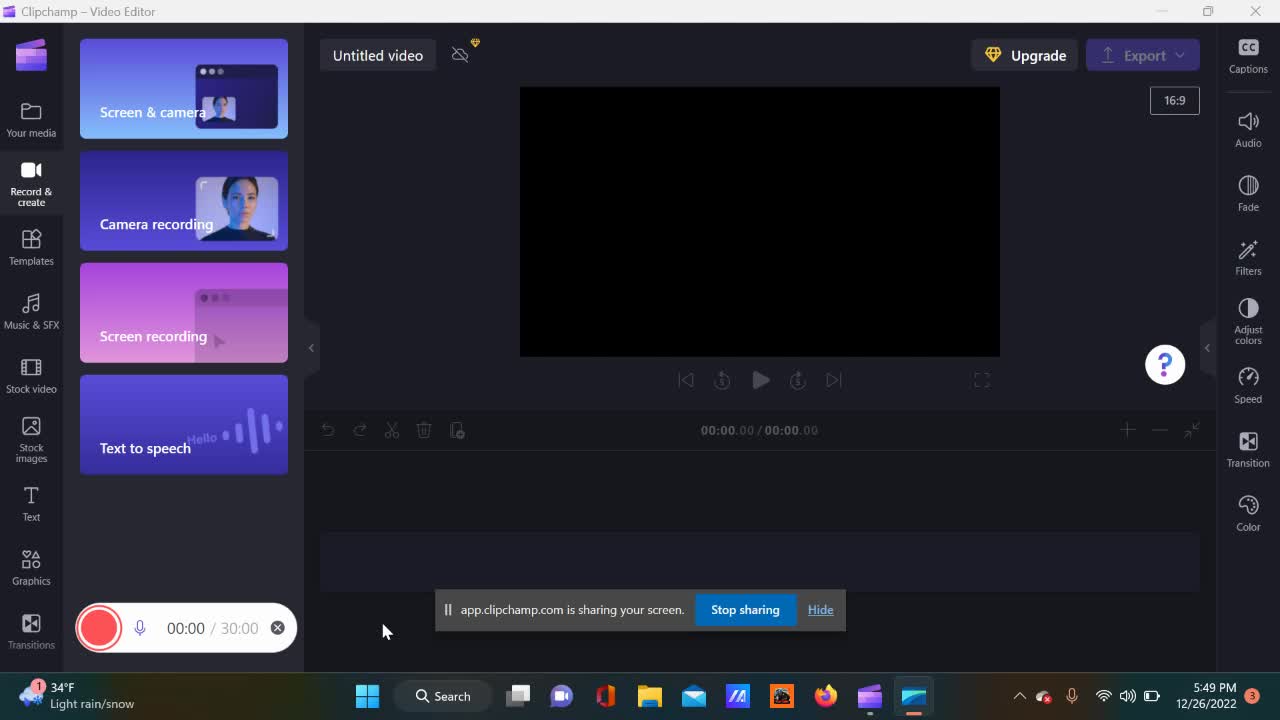
Task: Open the Filters panel
Action: coord(1248,258)
